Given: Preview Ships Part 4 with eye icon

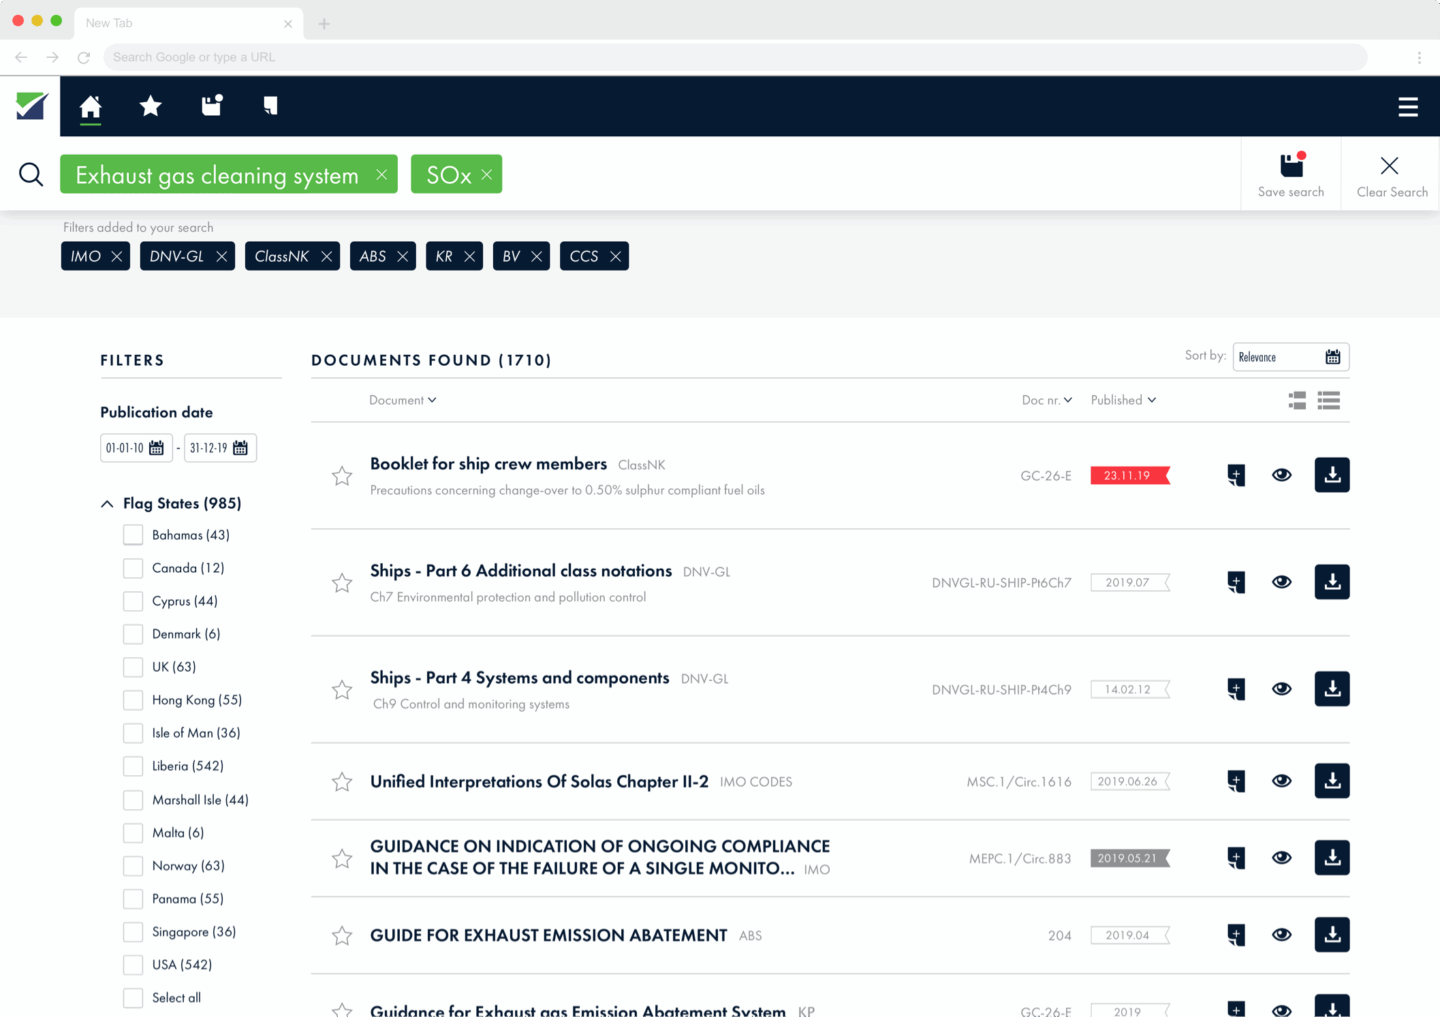Looking at the screenshot, I should [x=1281, y=689].
